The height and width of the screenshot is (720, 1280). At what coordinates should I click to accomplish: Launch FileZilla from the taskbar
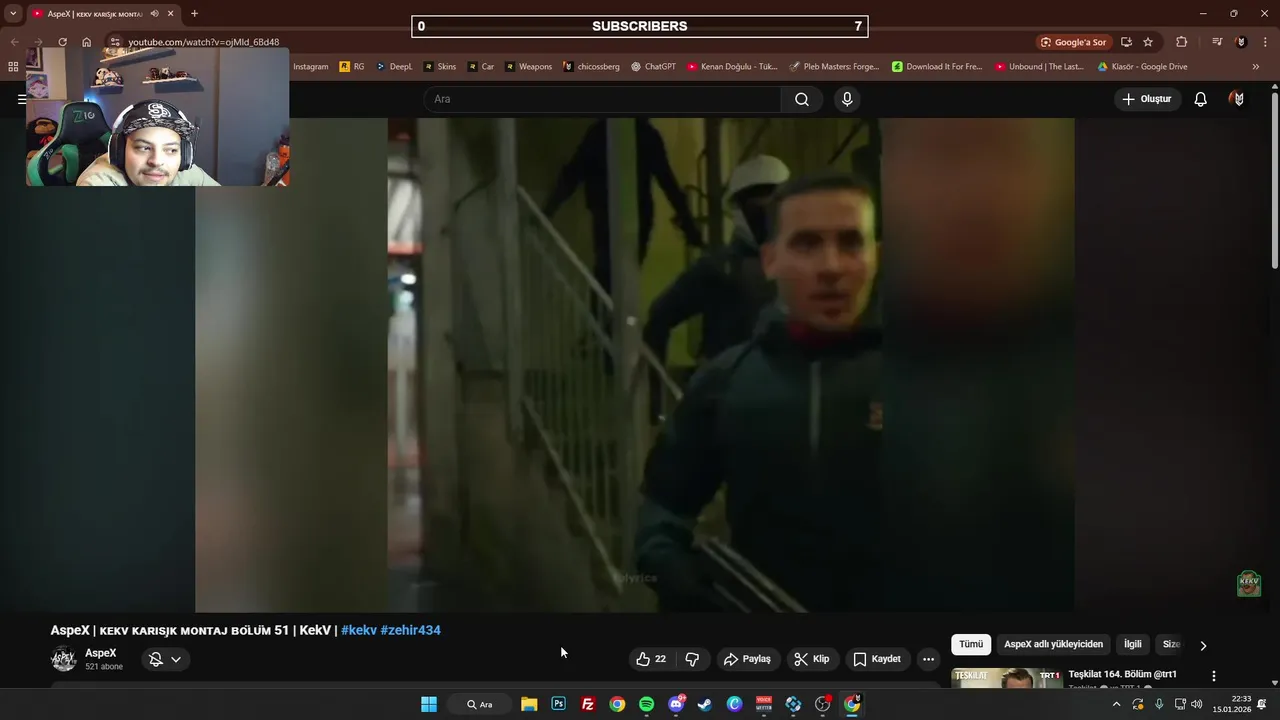click(588, 704)
